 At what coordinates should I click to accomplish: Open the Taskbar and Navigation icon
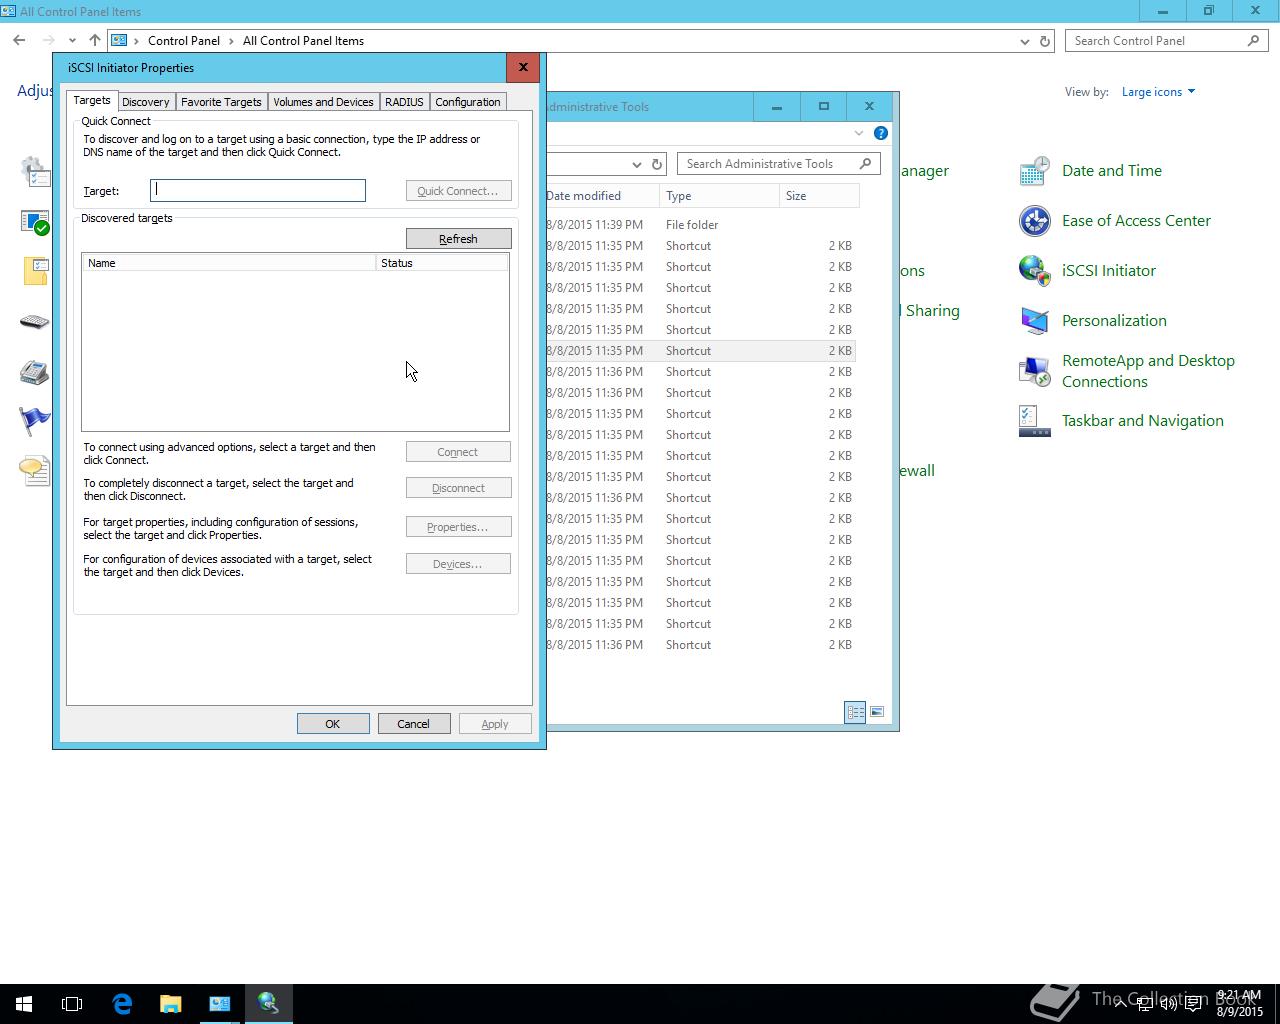click(x=1034, y=421)
